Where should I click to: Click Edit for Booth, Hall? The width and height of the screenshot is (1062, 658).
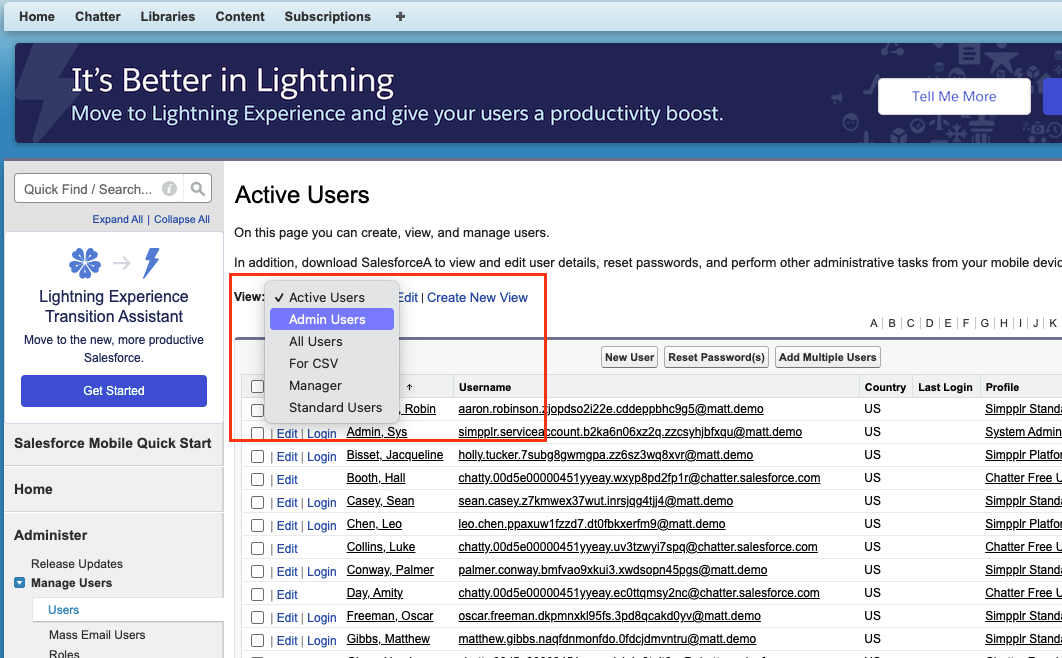point(287,479)
